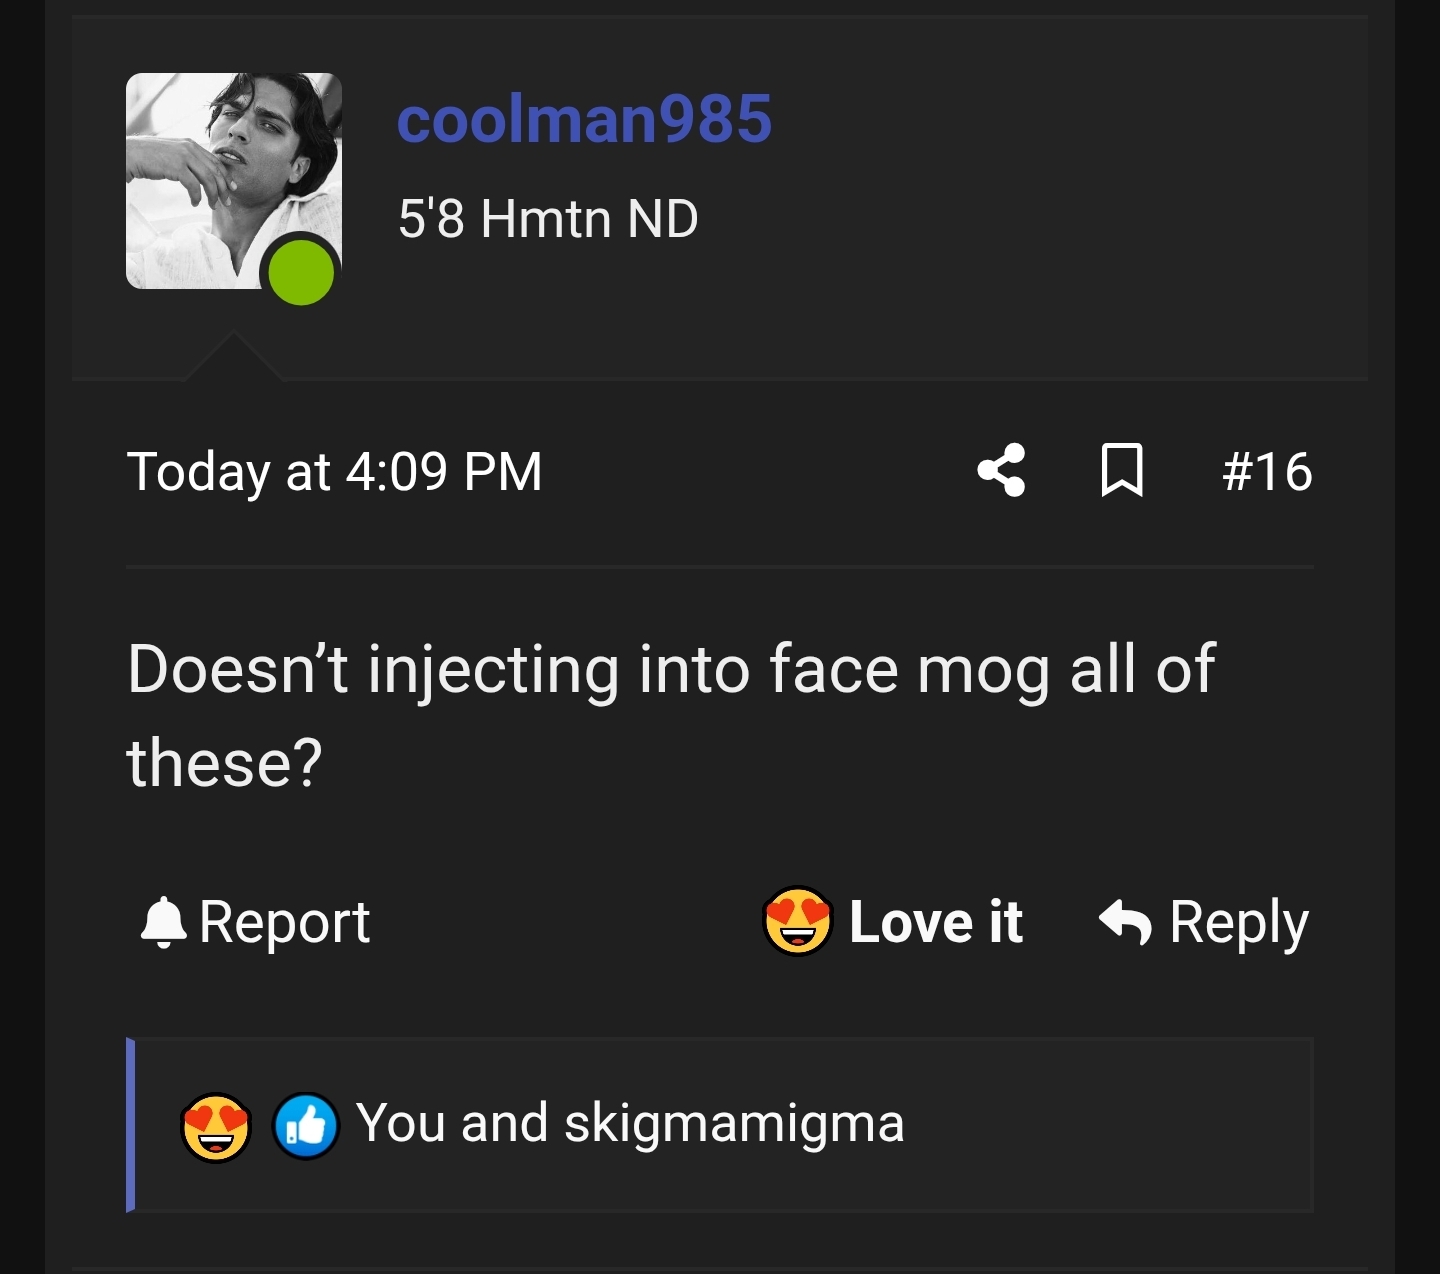Open coolman985's avatar picture
The height and width of the screenshot is (1274, 1440).
[220, 170]
